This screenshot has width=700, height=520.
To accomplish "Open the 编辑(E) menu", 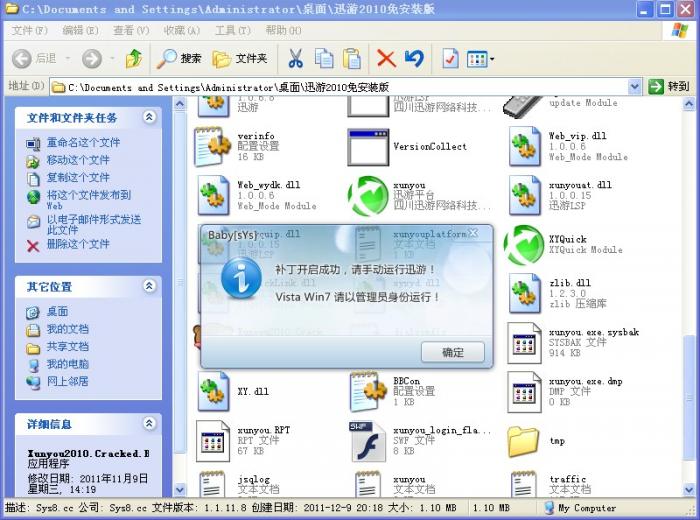I will [80, 30].
